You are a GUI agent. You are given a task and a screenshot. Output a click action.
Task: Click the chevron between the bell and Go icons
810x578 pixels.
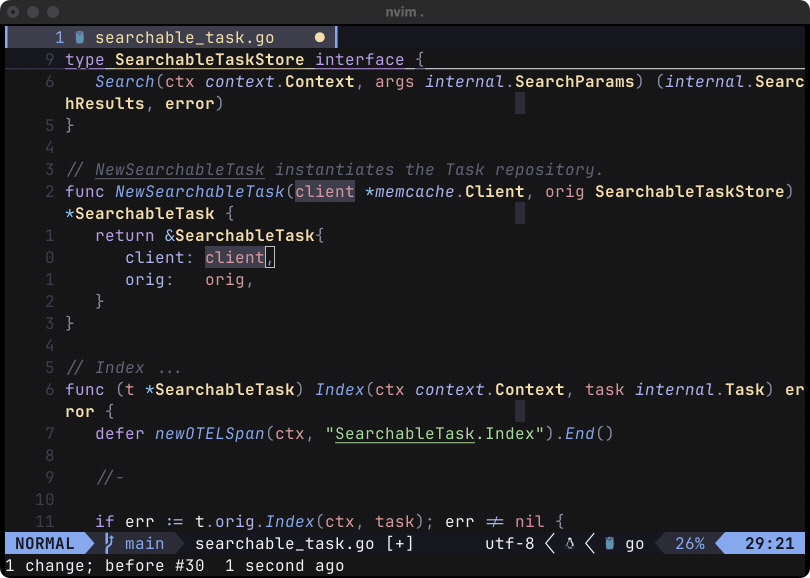tap(590, 544)
